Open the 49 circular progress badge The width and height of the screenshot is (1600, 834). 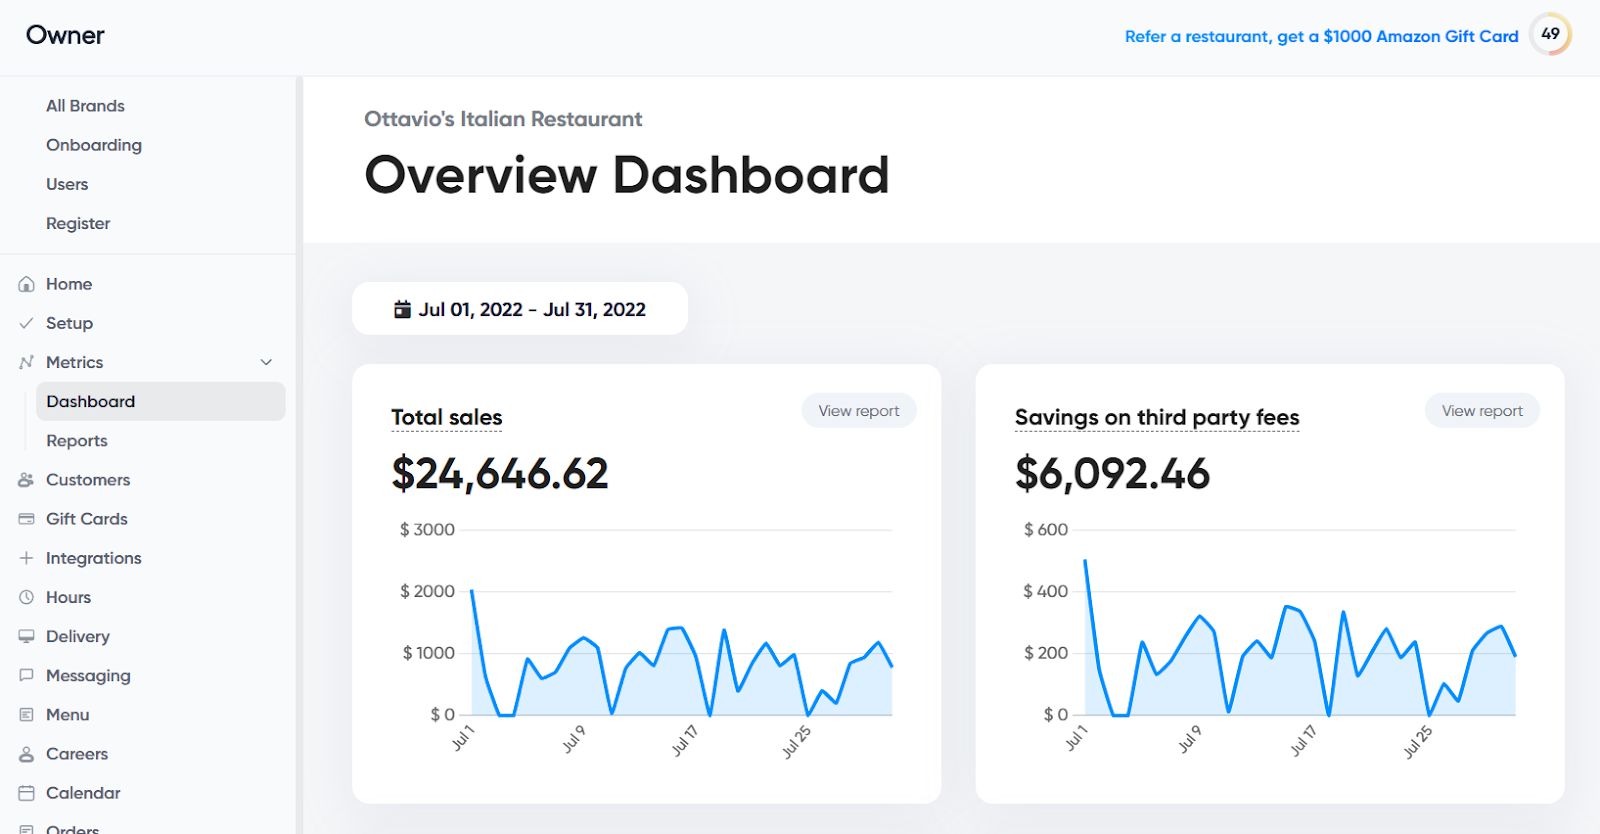coord(1550,34)
